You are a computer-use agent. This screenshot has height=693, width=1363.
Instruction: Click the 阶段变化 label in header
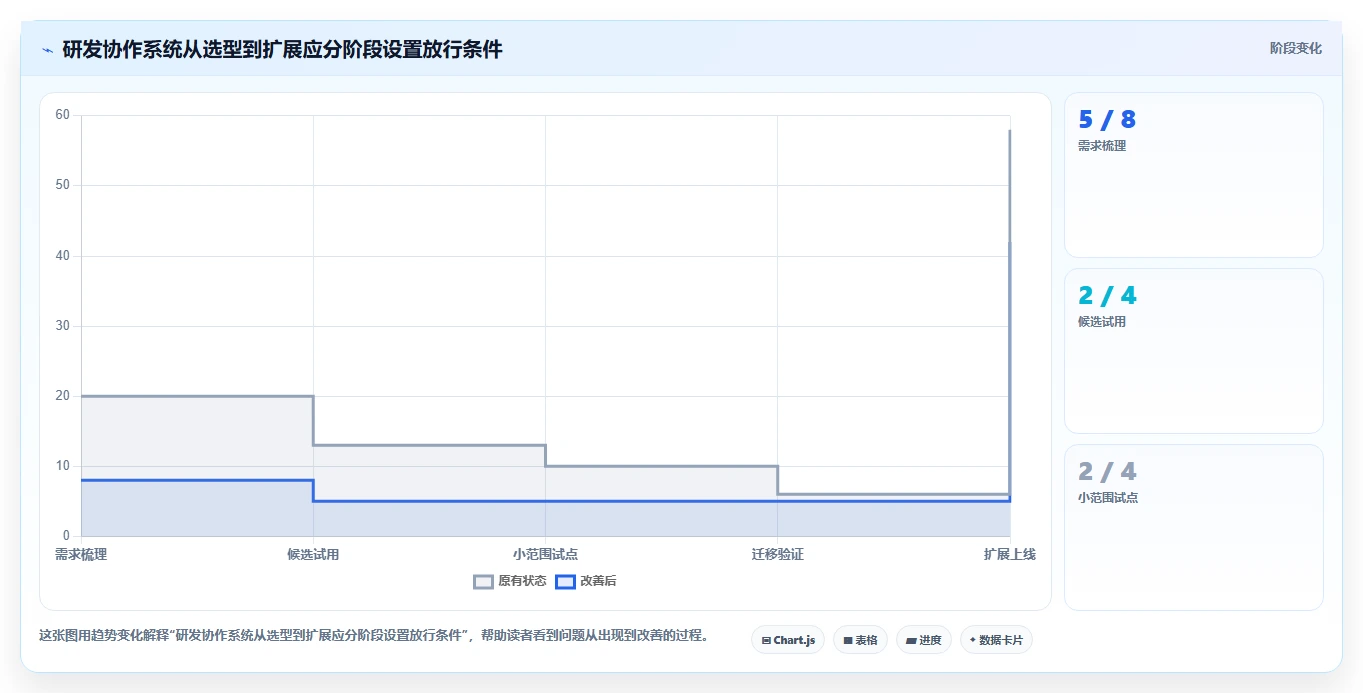tap(1296, 48)
